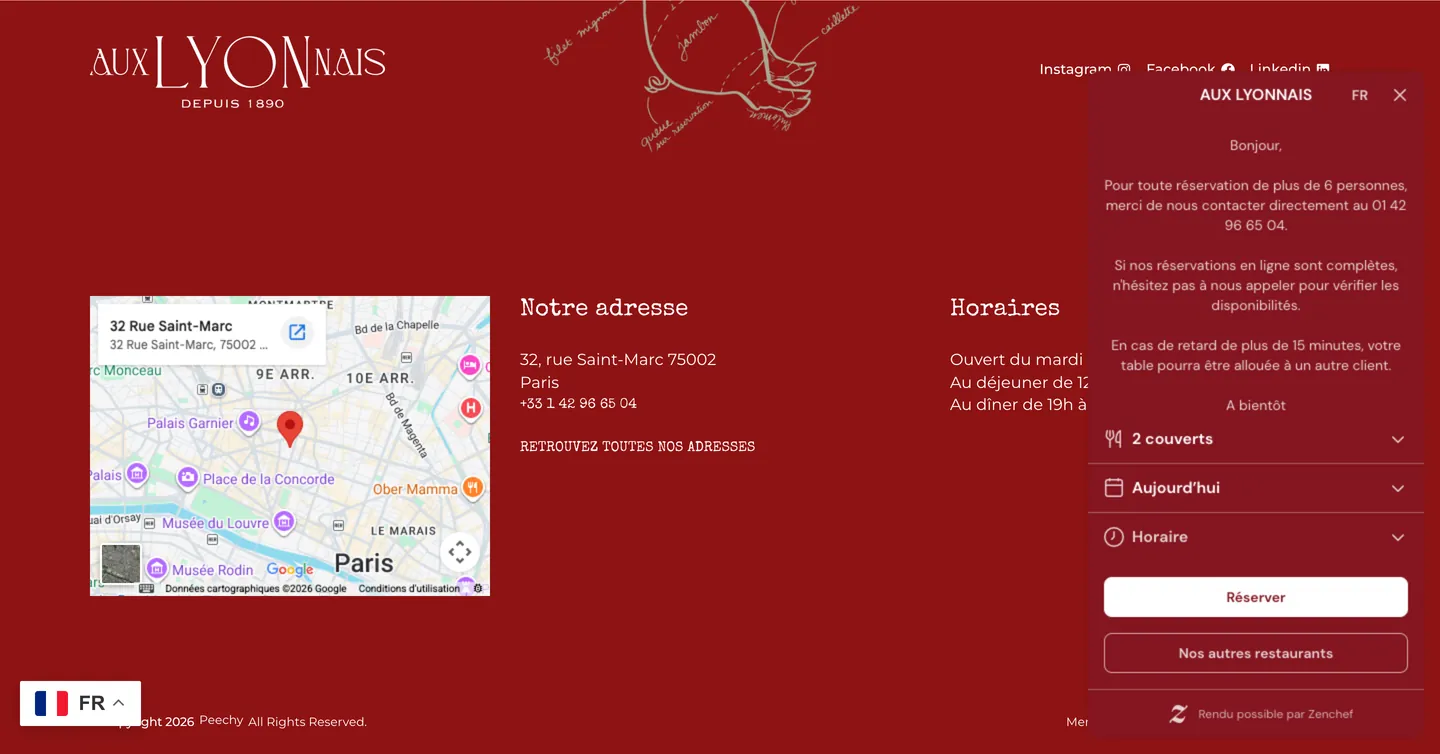This screenshot has width=1440, height=754.
Task: Click the Instagram icon in the header
Action: point(1124,69)
